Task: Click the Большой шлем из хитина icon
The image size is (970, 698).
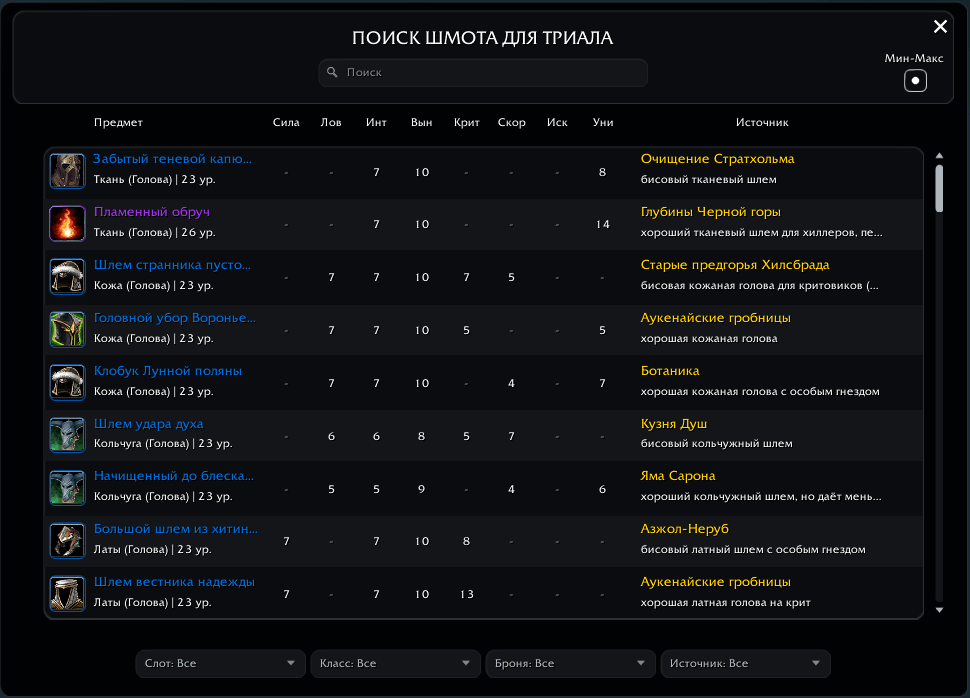Action: [67, 541]
